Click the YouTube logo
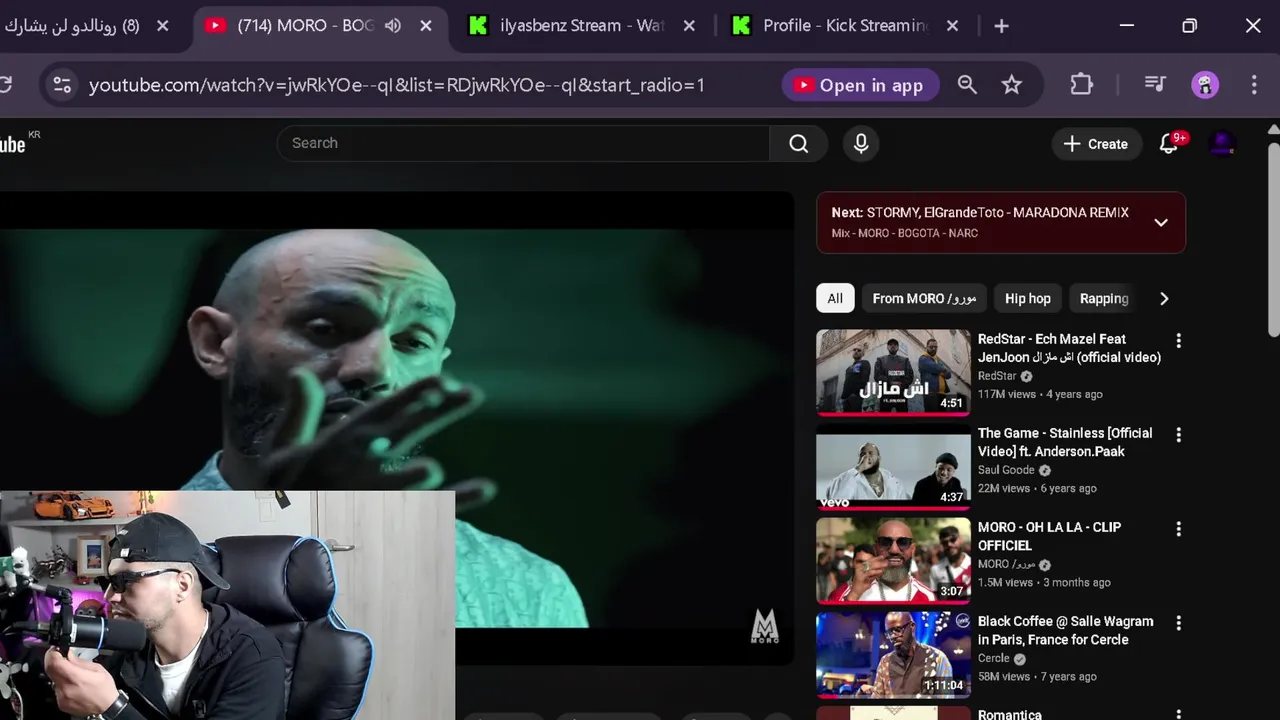 (x=13, y=144)
